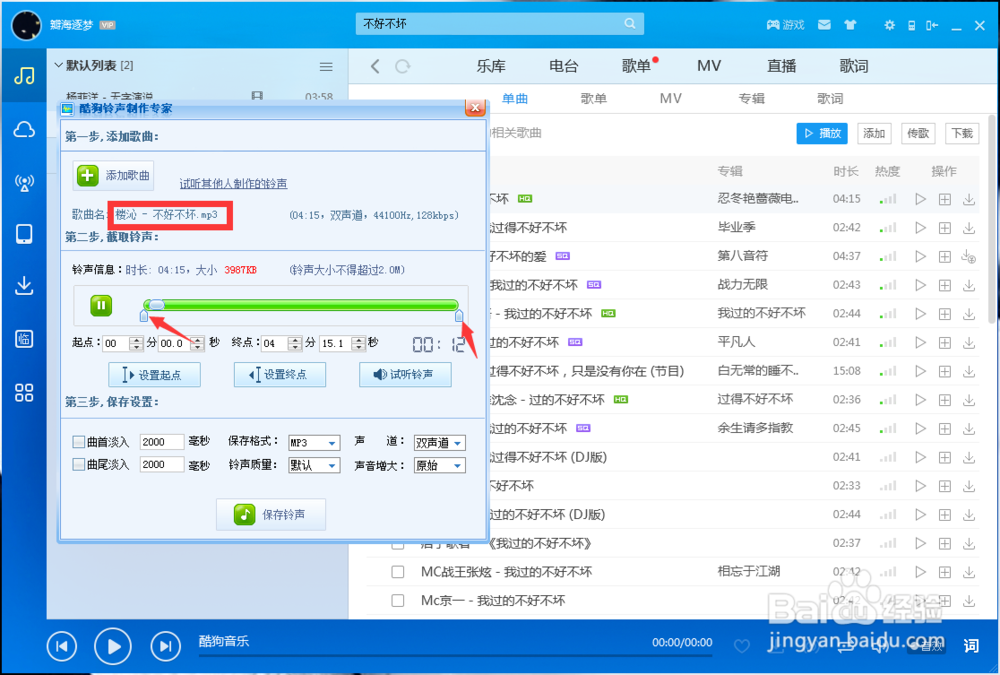Image resolution: width=1000 pixels, height=675 pixels.
Task: Open the settings gear icon
Action: click(890, 25)
